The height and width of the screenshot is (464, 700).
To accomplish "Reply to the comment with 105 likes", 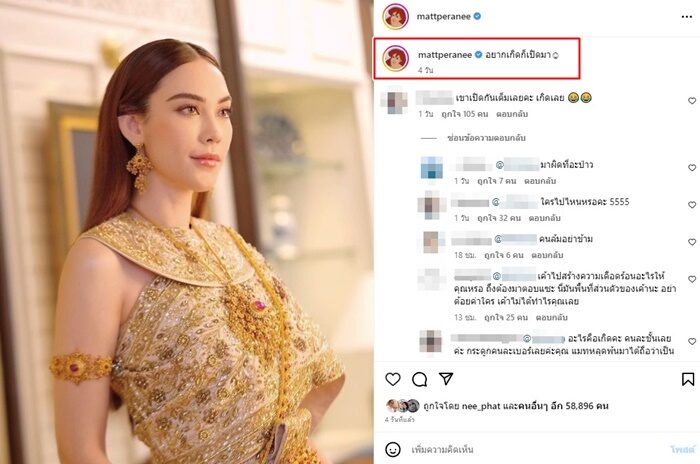I will point(512,114).
